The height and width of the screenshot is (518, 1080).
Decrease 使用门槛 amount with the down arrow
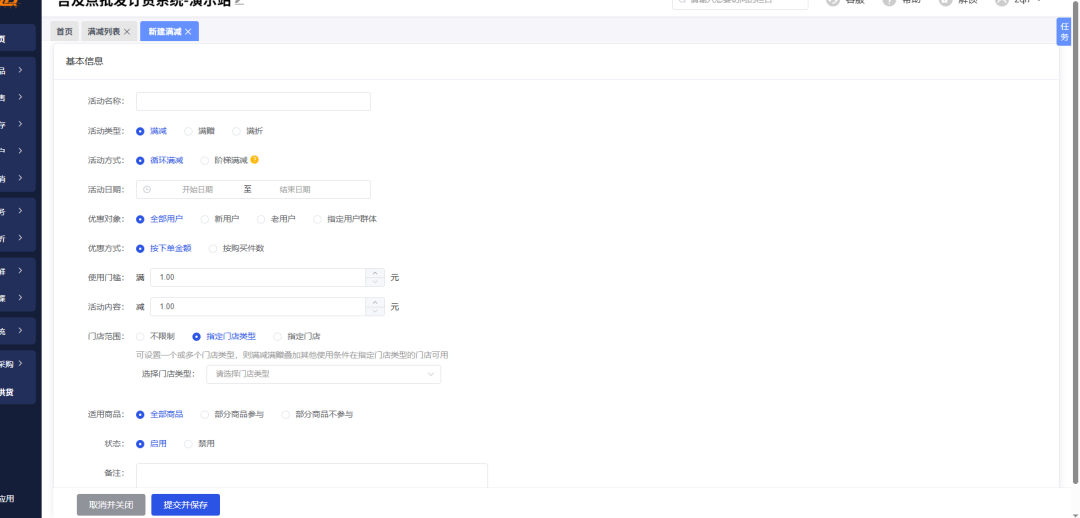click(375, 282)
